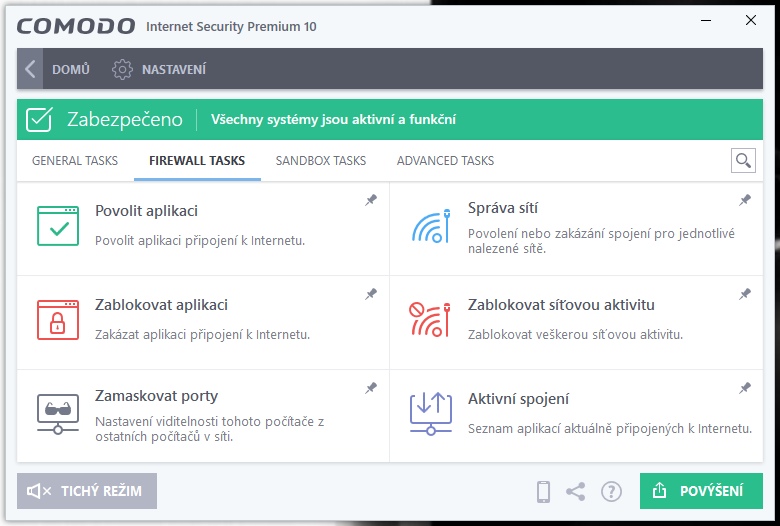
Task: Click the Správa sítí wireless icon
Action: [x=431, y=226]
